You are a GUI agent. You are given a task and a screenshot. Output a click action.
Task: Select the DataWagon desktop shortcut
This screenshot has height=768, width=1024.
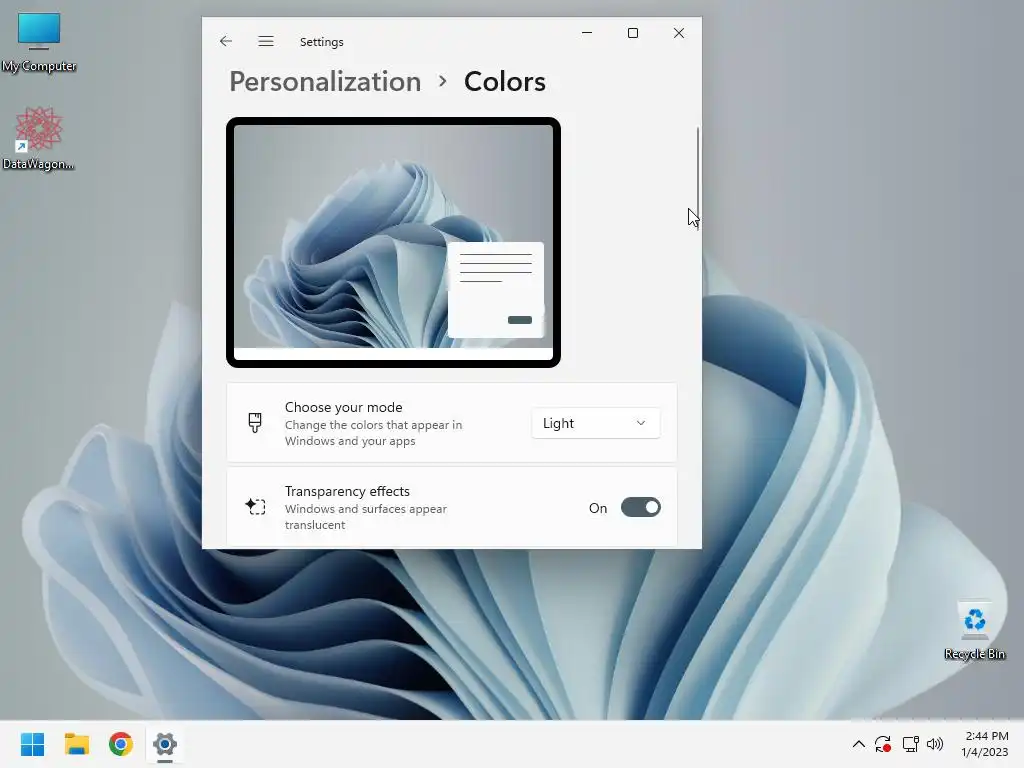(39, 138)
